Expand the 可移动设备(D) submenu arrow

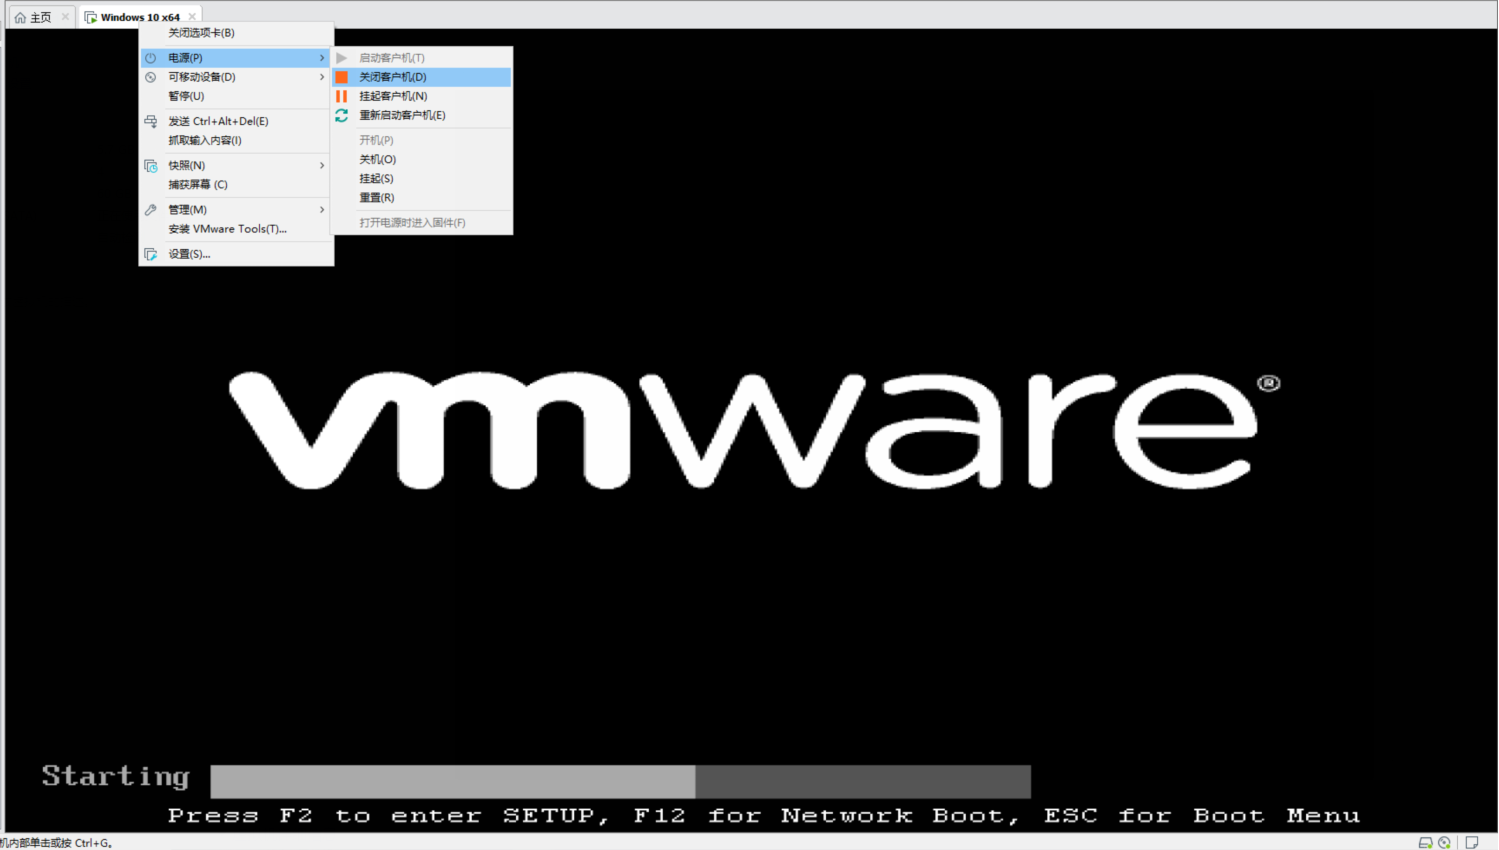coord(322,77)
